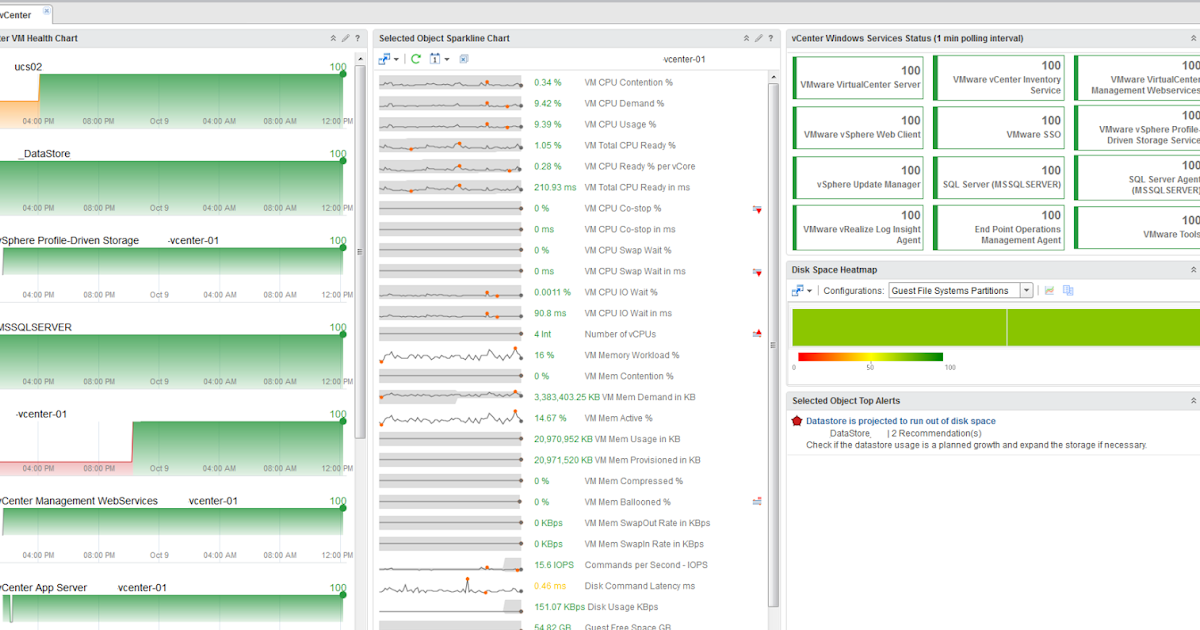Collapse vCenter Windows Services Status panel
This screenshot has height=630, width=1200.
[x=1193, y=38]
